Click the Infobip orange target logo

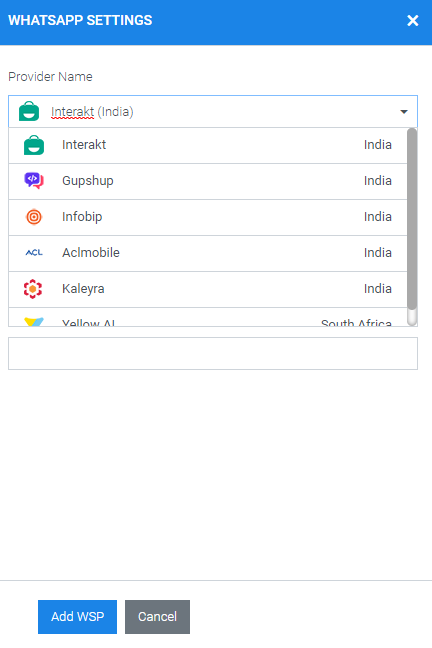pyautogui.click(x=34, y=217)
